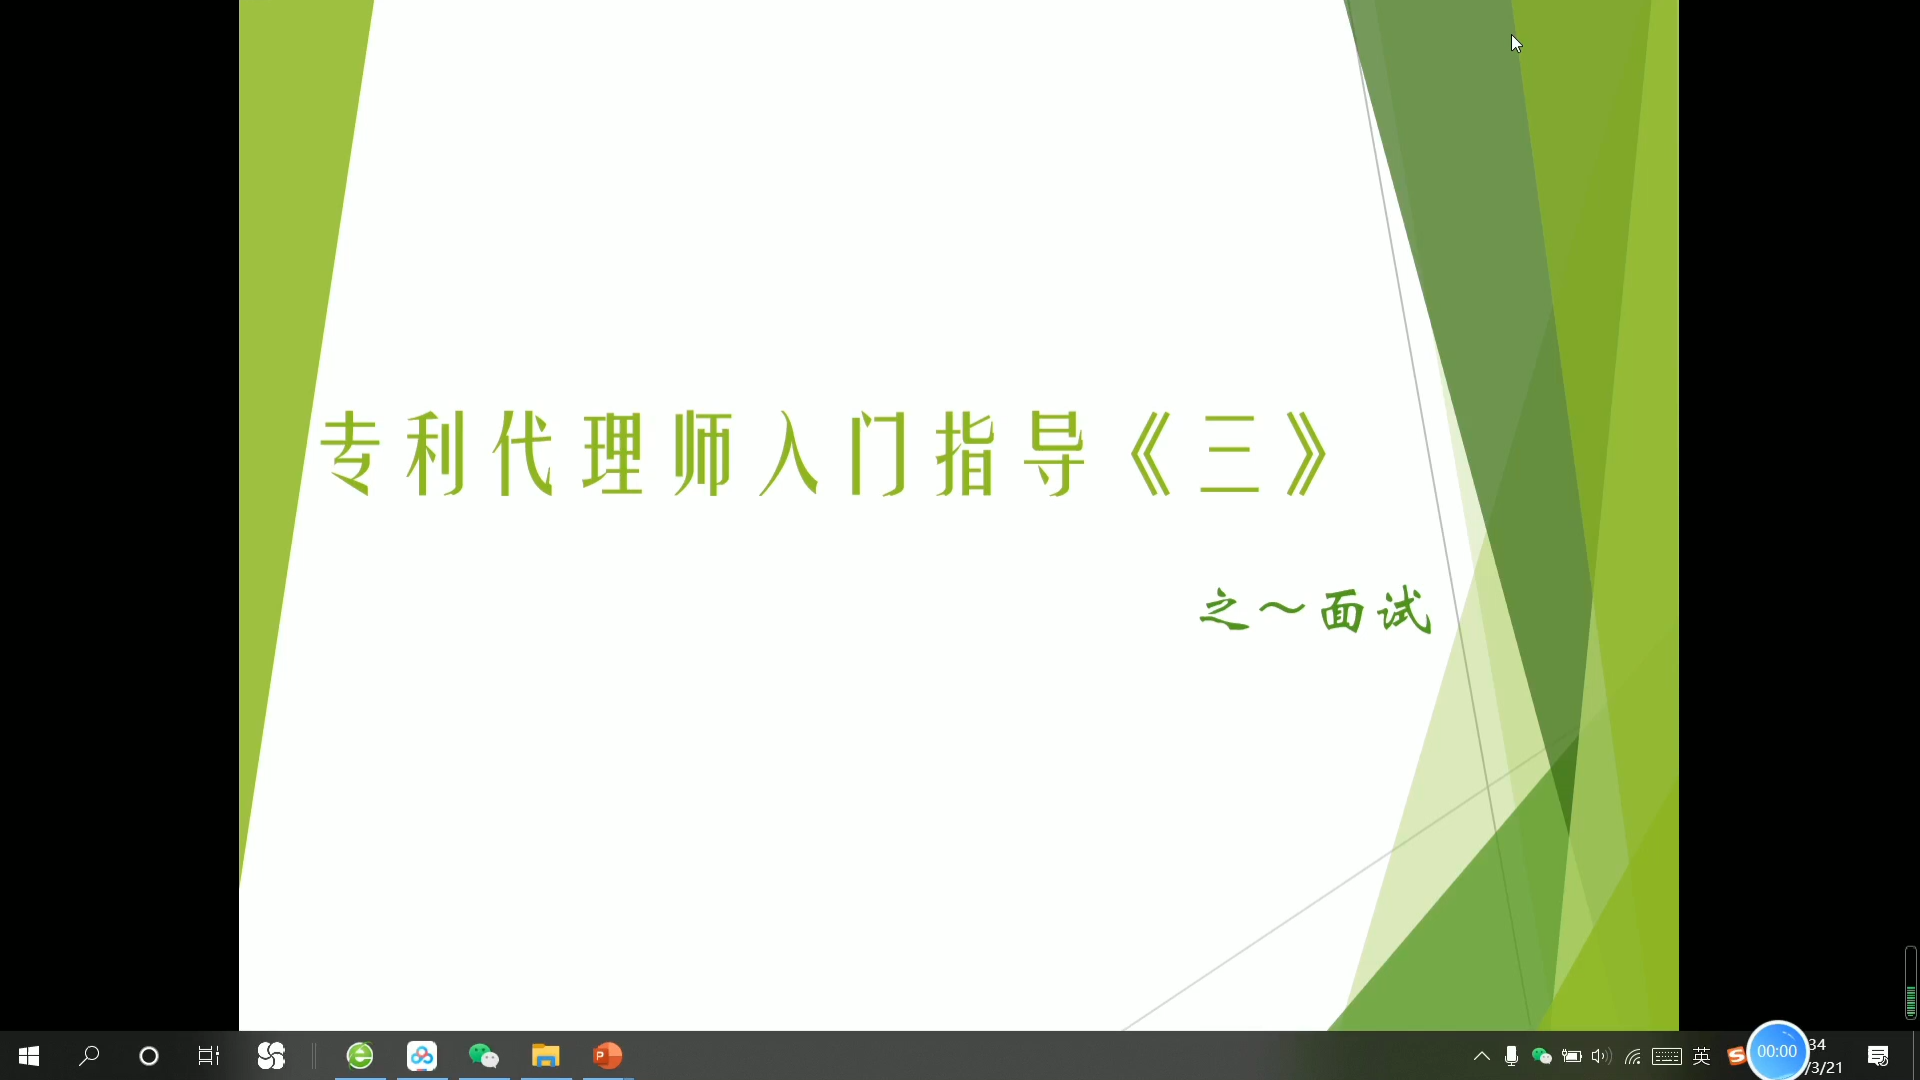Switch to PowerPoint taskbar icon

608,1055
